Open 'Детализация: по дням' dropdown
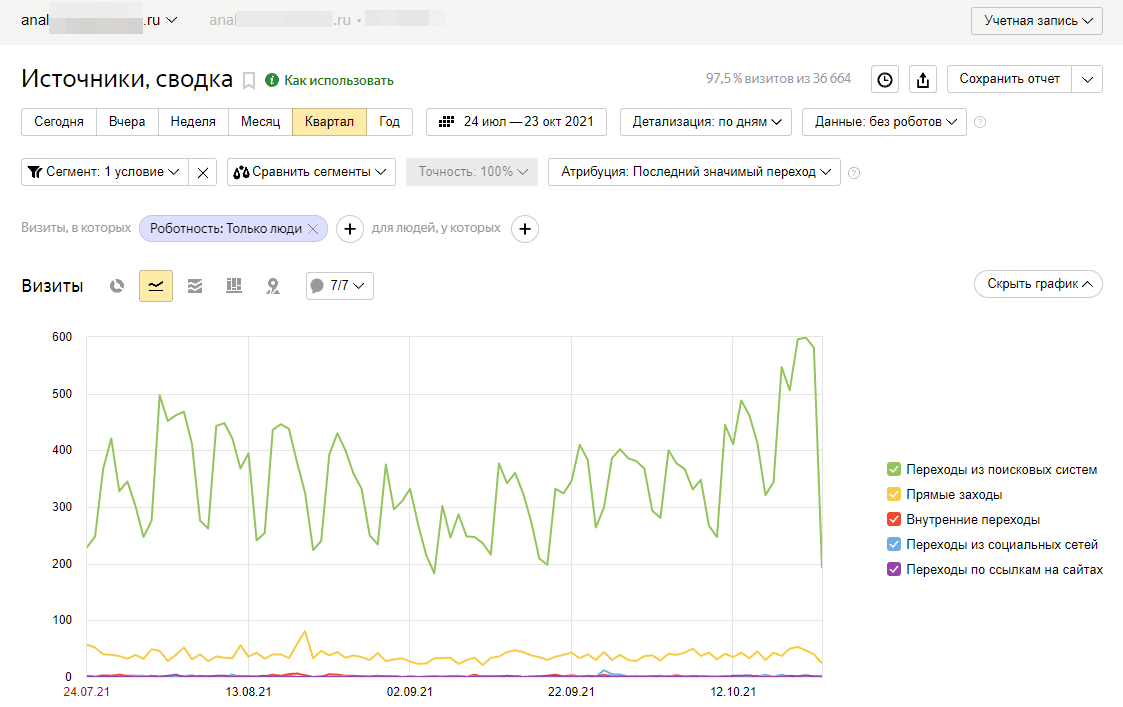Viewport: 1123px width, 707px height. coord(706,122)
